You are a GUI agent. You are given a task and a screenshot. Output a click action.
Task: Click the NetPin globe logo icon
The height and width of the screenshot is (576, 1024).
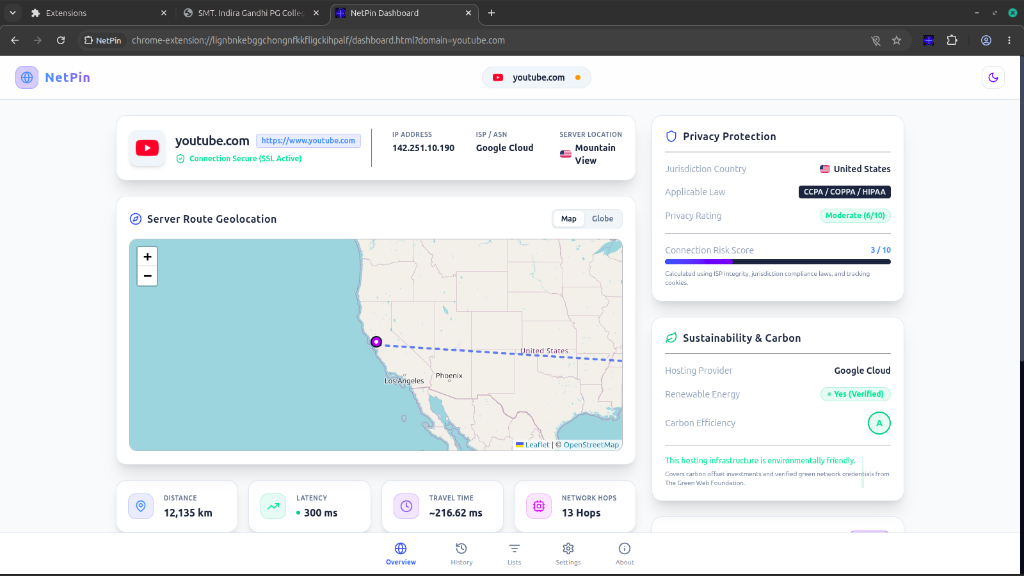tap(27, 77)
